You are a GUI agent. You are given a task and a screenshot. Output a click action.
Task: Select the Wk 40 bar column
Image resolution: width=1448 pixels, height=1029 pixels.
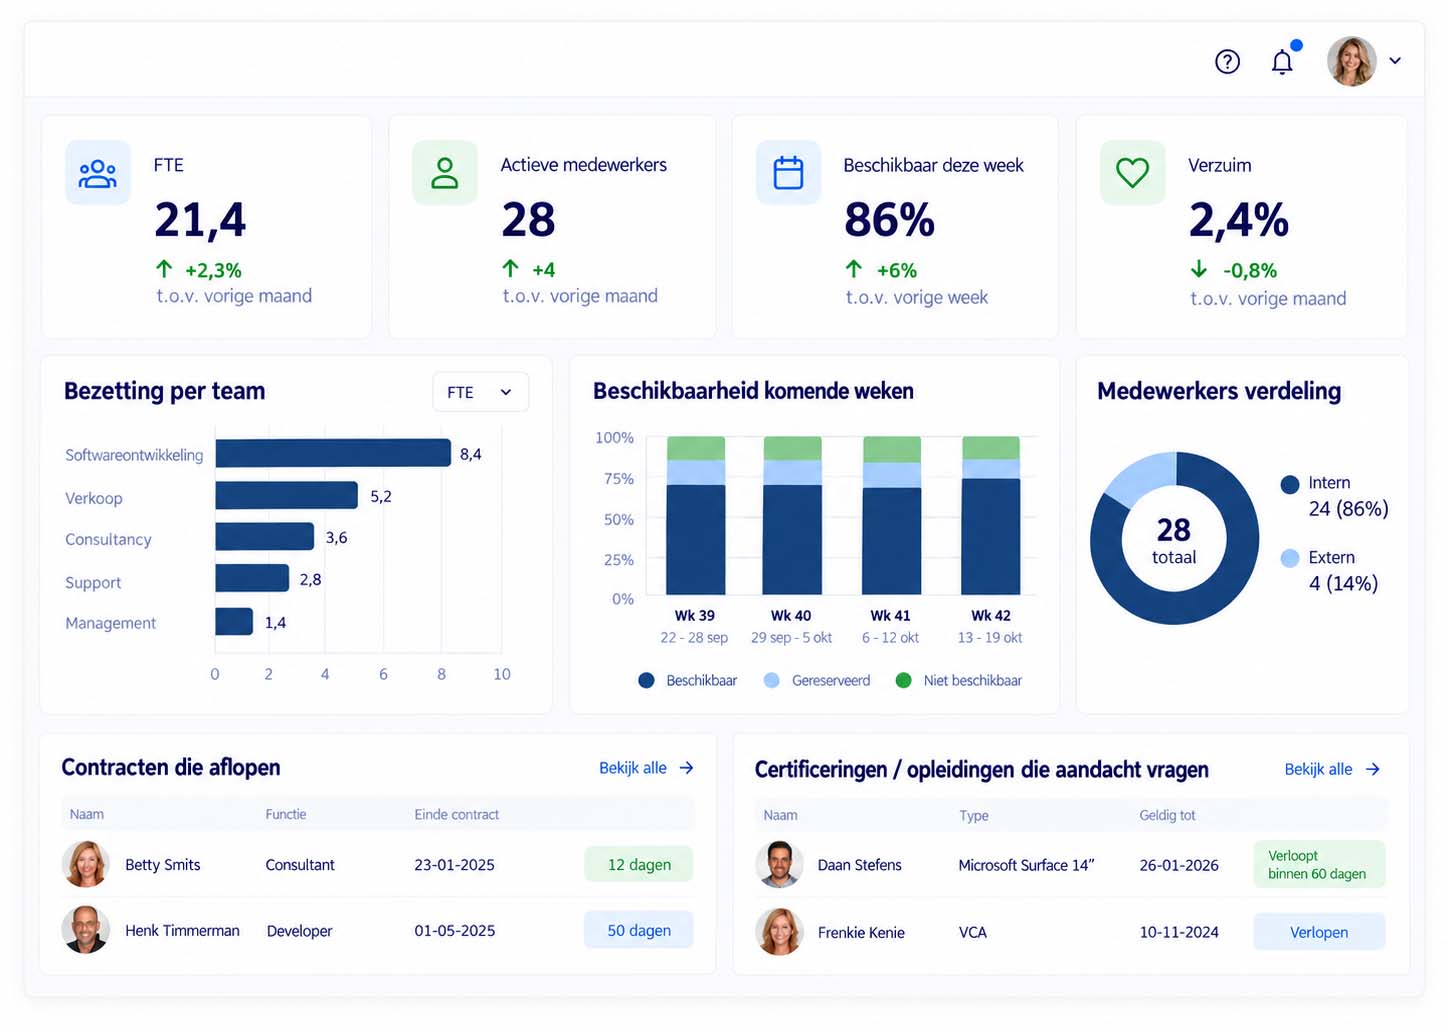click(x=793, y=516)
